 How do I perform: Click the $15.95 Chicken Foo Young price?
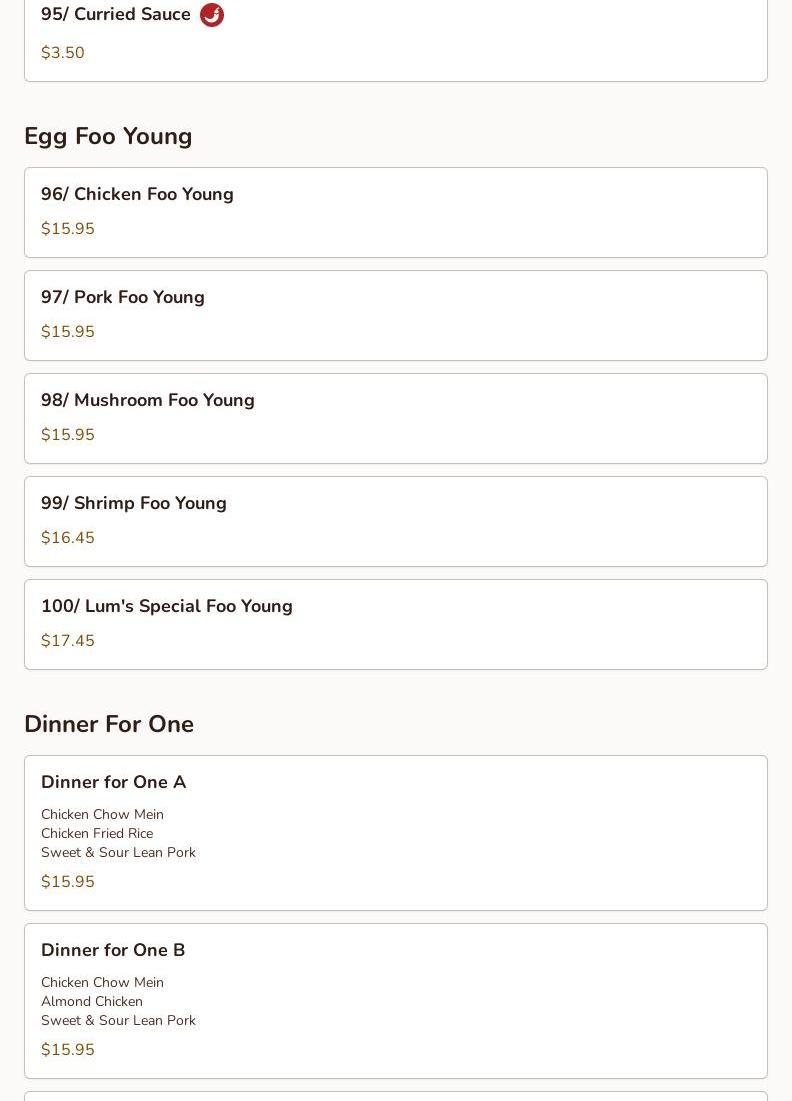click(68, 229)
